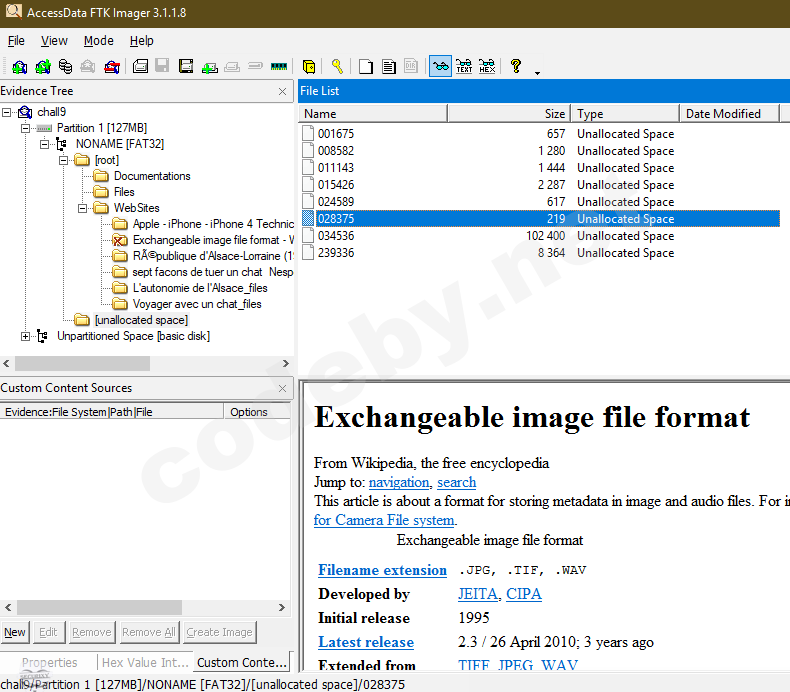Click the Export Files page icon
Screen dimensions: 790x692
click(x=366, y=67)
